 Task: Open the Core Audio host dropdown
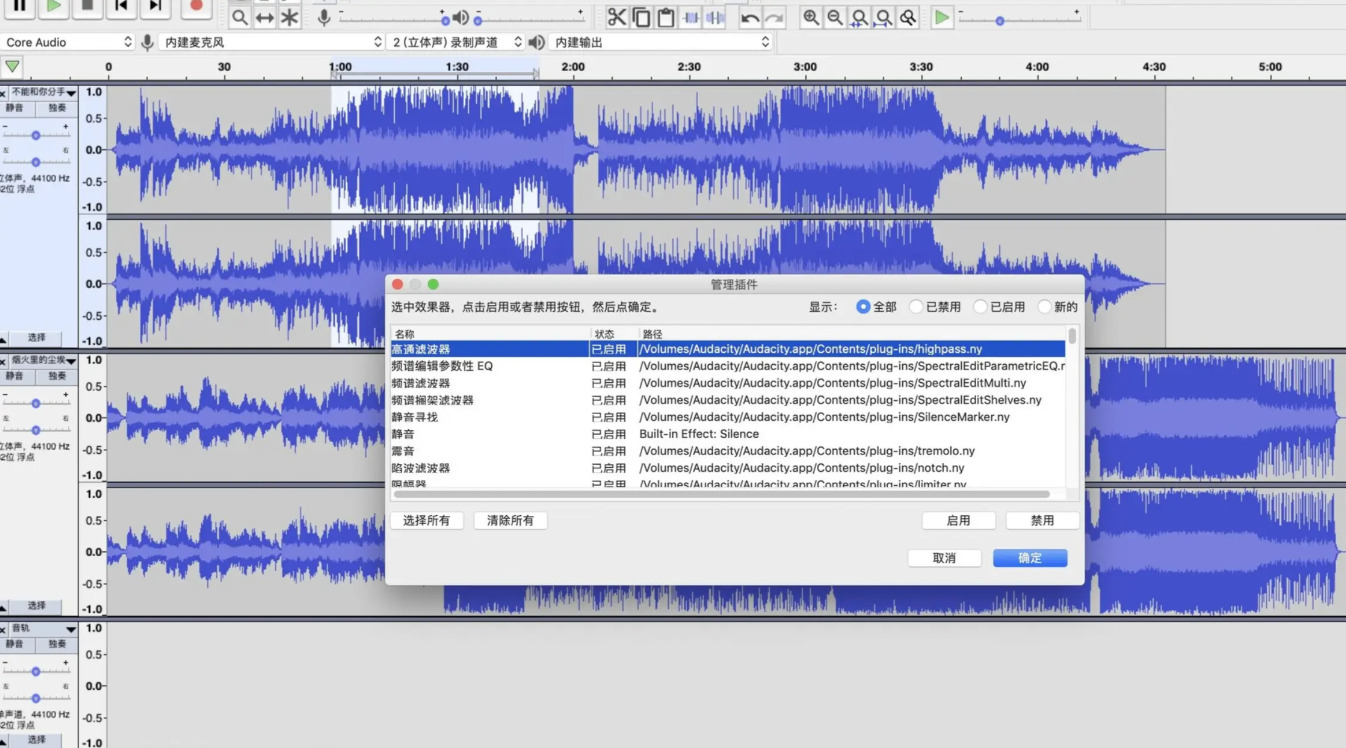tap(68, 42)
